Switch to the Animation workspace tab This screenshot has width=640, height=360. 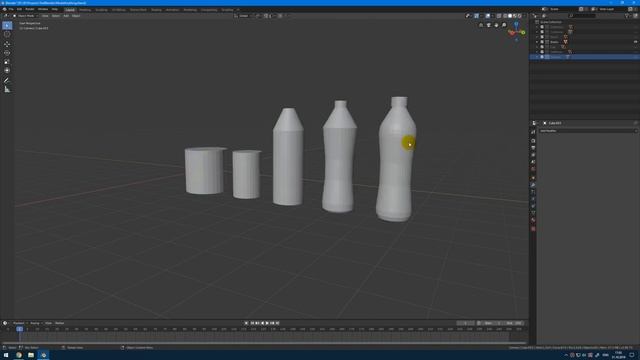172,9
